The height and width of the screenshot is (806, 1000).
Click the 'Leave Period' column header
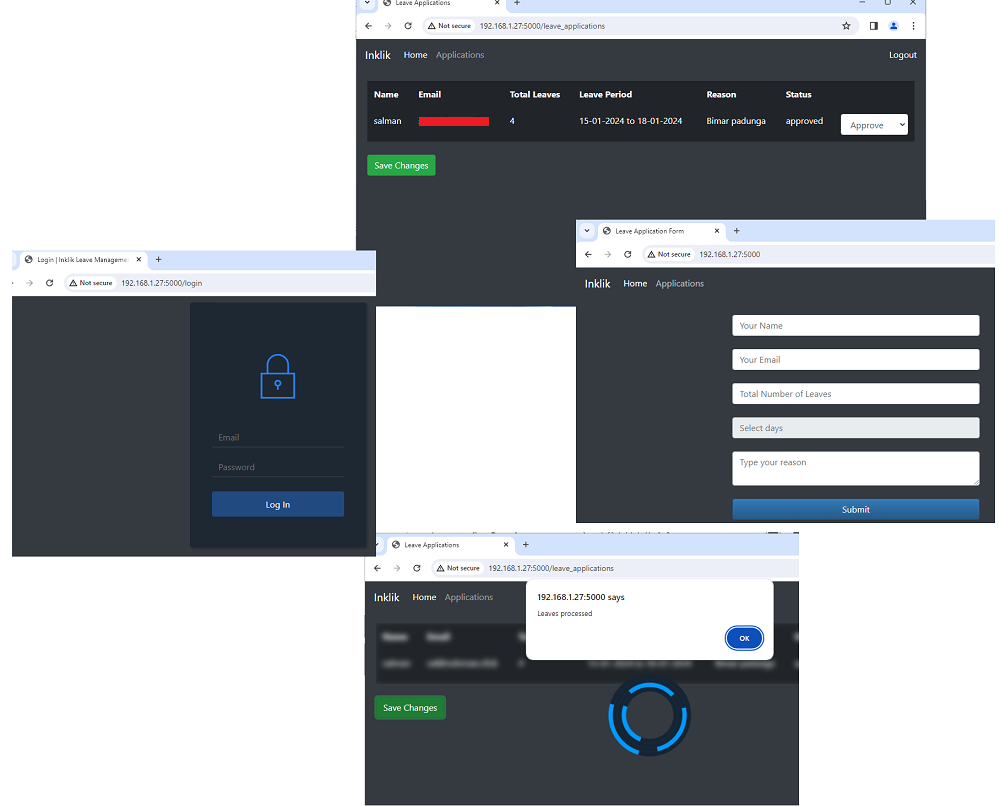[x=605, y=94]
